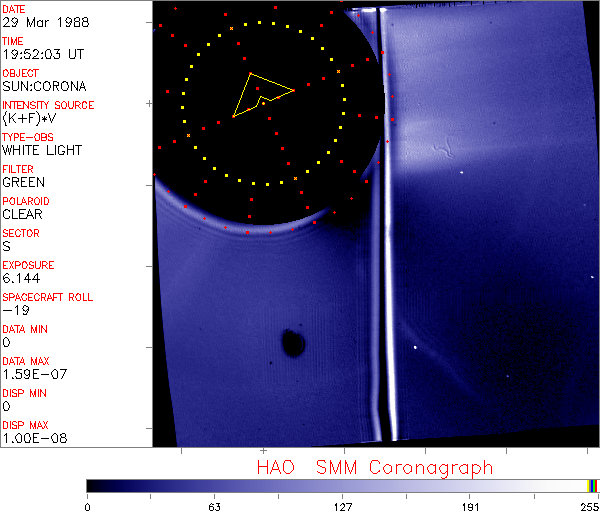Select the WHITE LIGHT observation type
This screenshot has height=512, width=600.
click(x=41, y=151)
